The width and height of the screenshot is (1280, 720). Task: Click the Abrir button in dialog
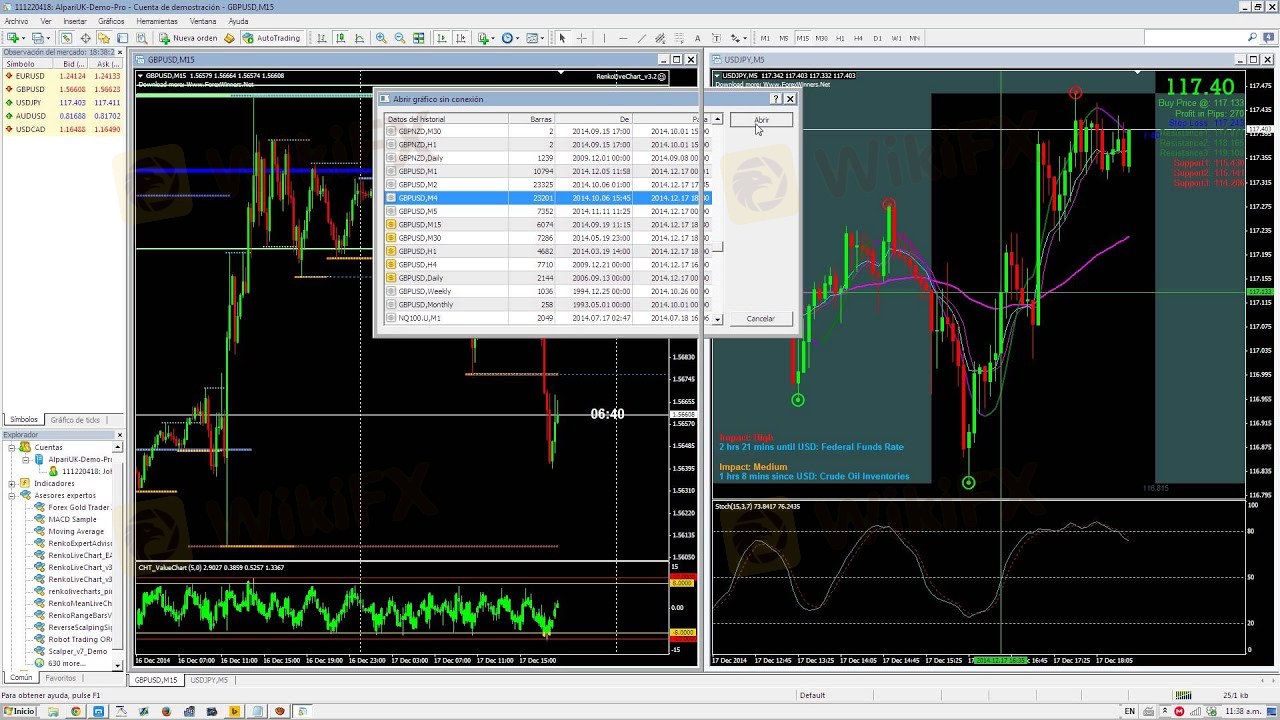tap(761, 119)
